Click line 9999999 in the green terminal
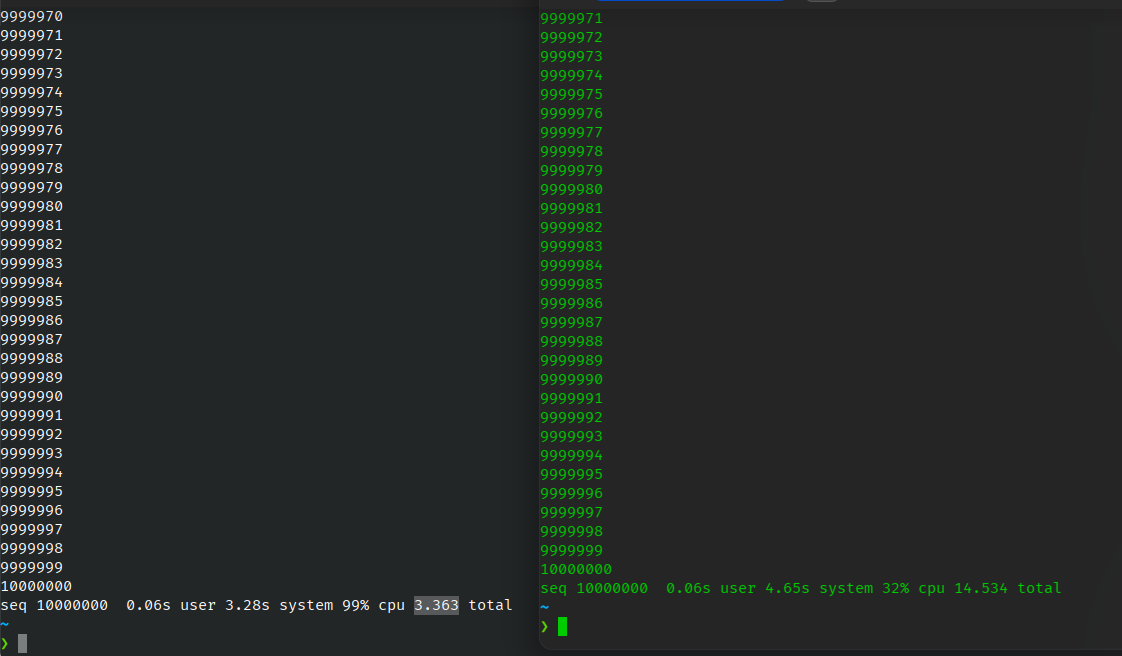Screen dimensions: 1122x656 pos(572,550)
